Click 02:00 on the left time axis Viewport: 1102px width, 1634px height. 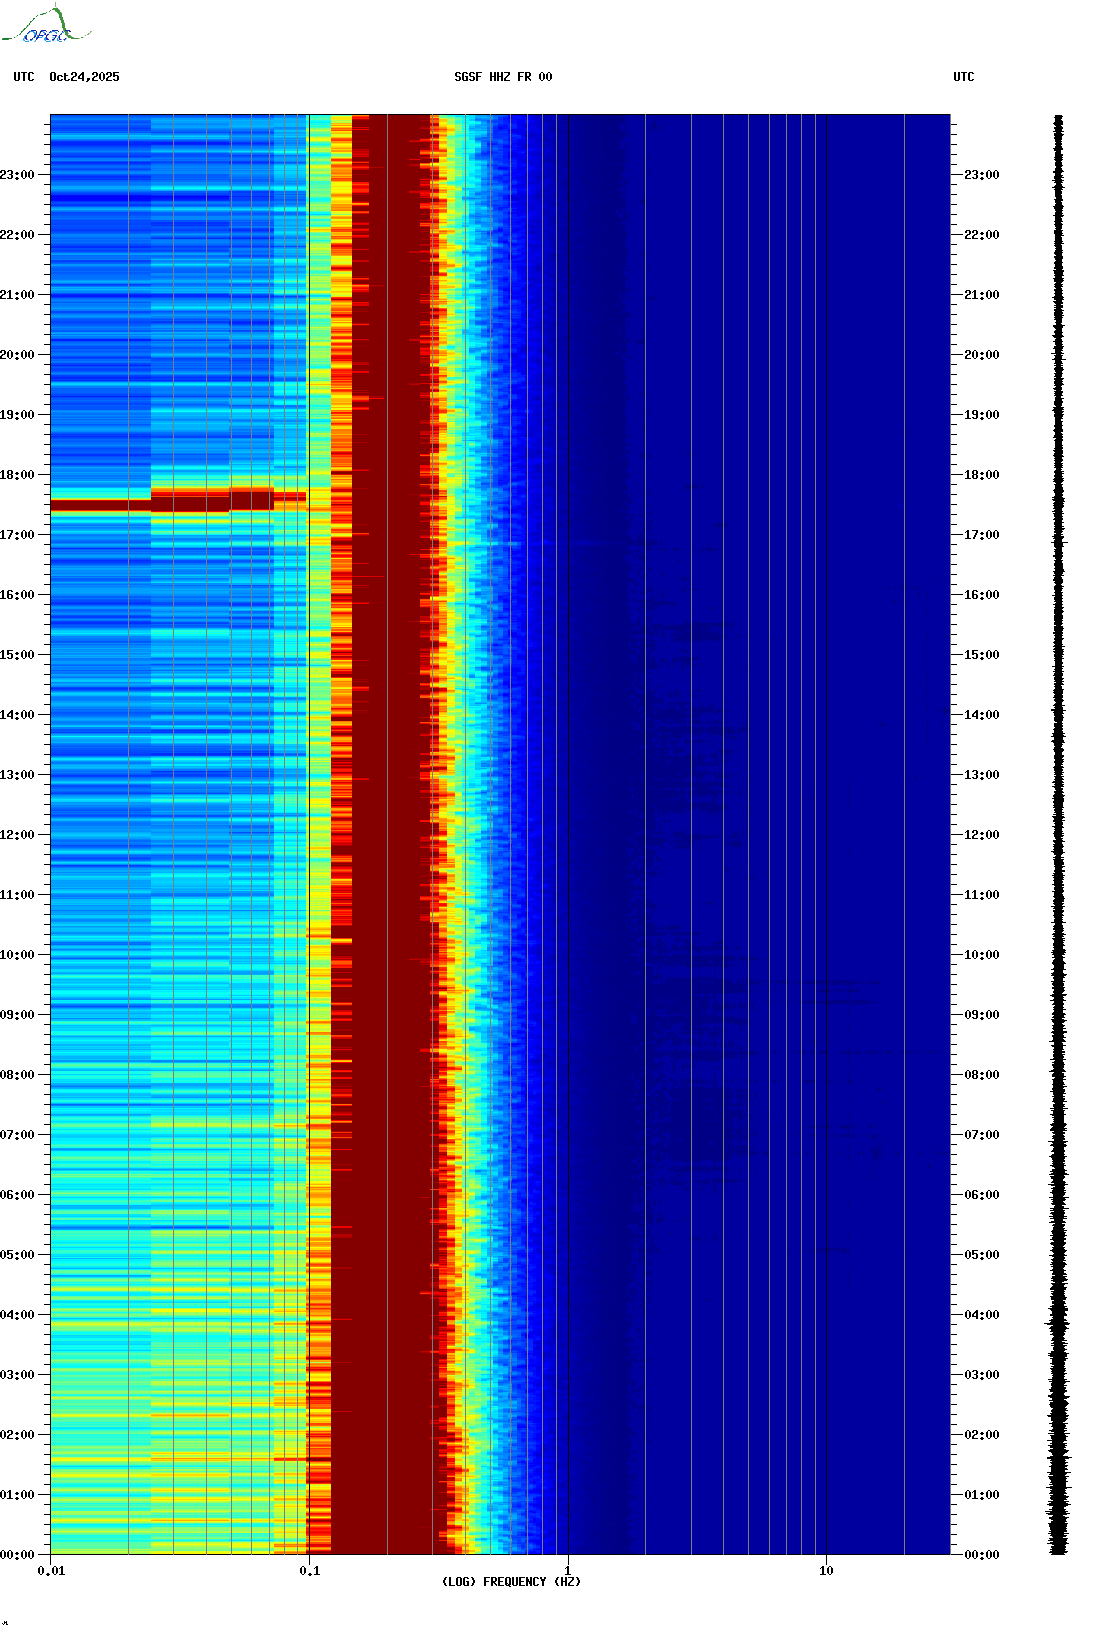point(17,1435)
